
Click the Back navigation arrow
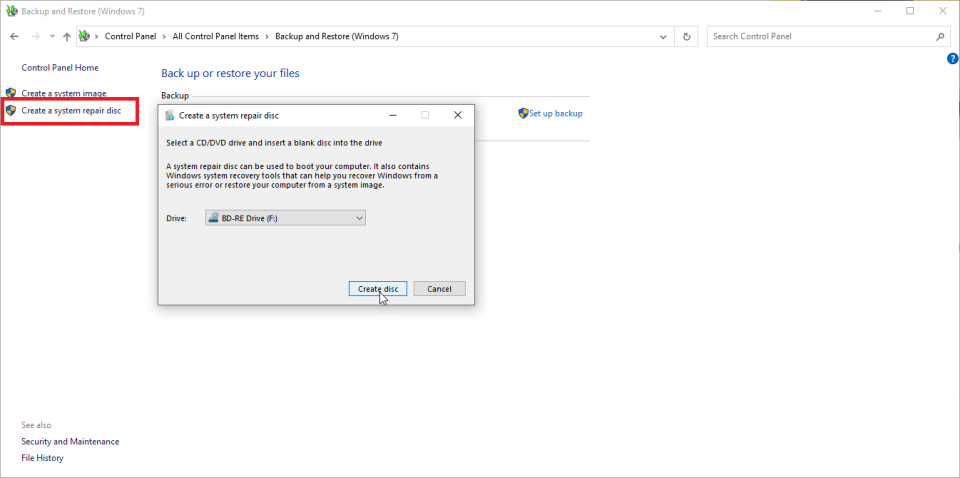click(15, 37)
